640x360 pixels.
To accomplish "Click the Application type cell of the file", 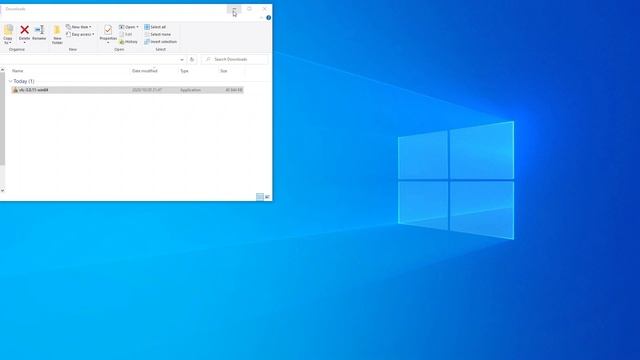I will pos(191,90).
